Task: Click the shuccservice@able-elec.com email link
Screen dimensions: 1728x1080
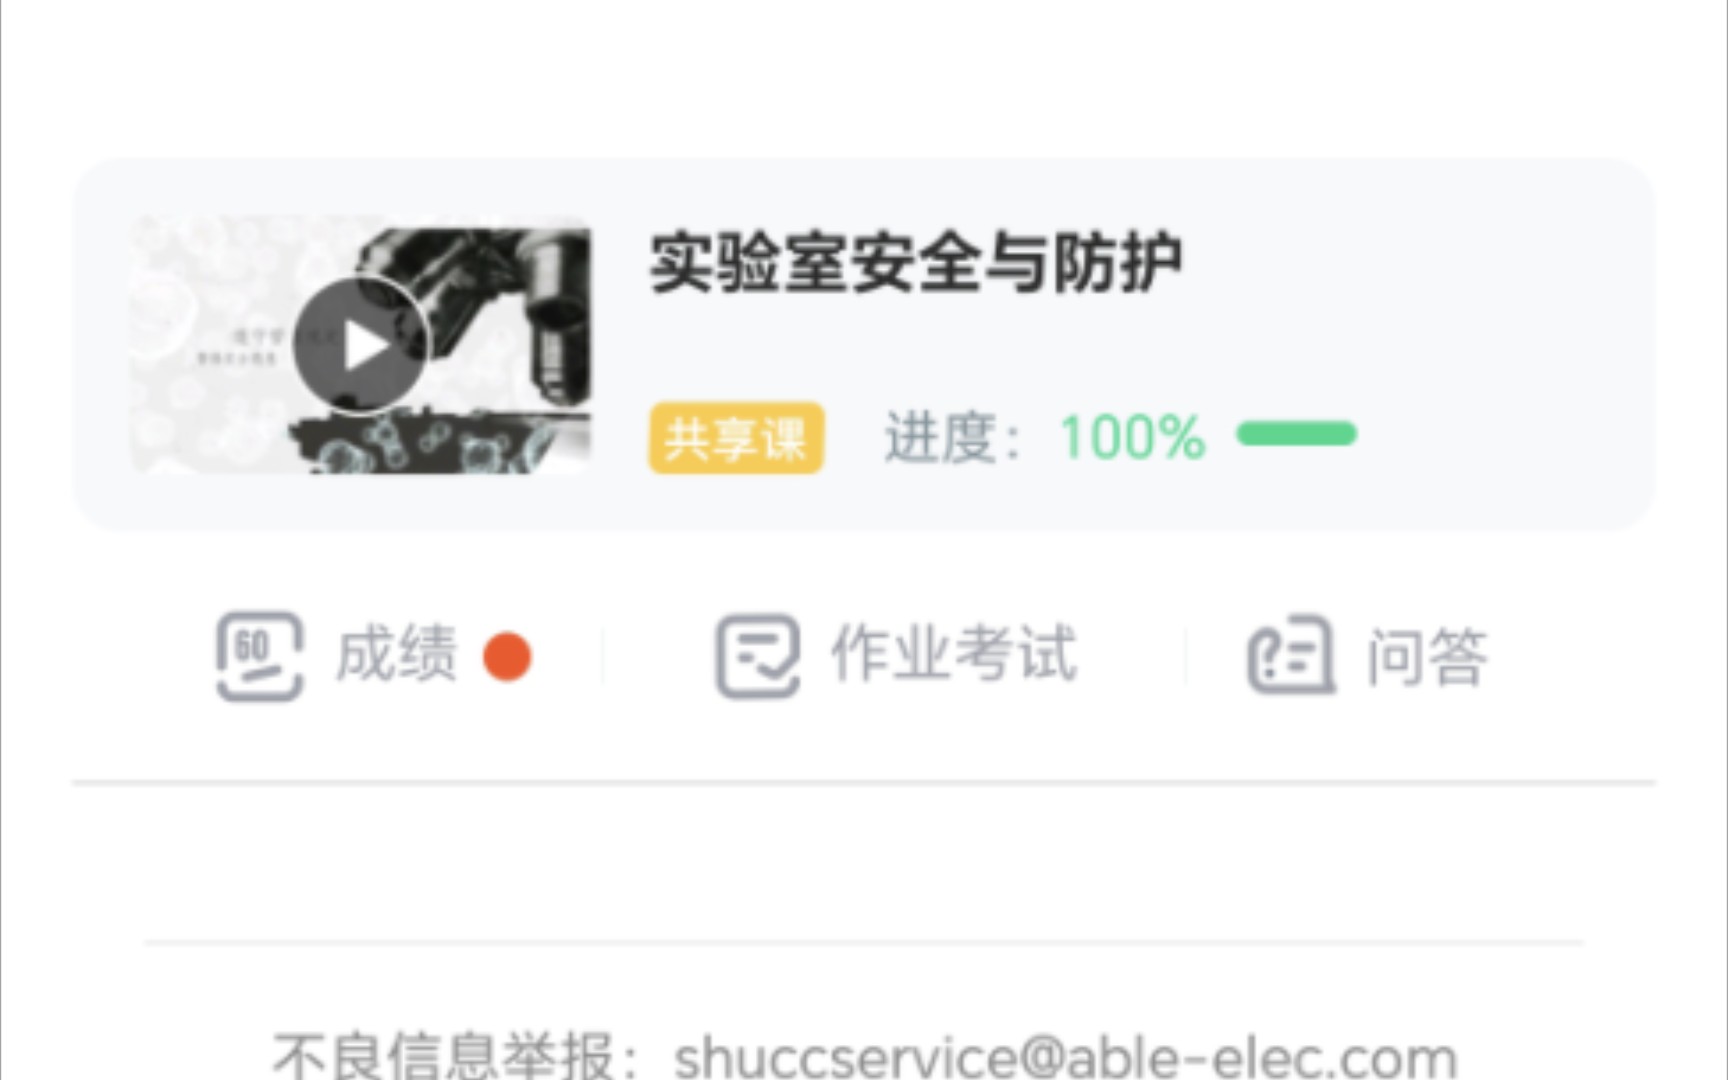Action: point(1065,1057)
